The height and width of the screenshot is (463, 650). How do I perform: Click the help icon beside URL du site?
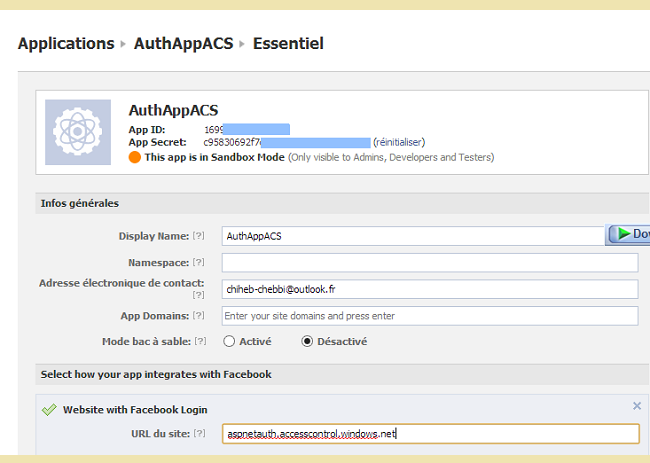tap(199, 433)
